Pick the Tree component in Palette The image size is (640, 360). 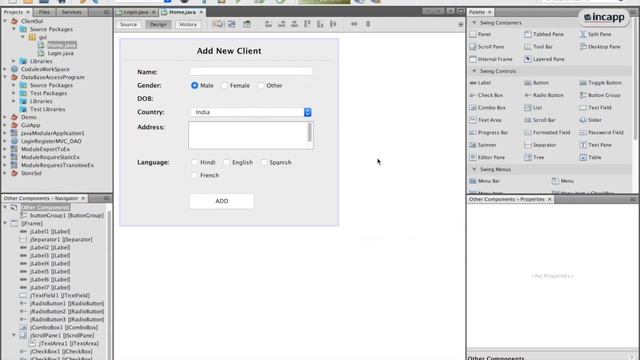click(534, 158)
